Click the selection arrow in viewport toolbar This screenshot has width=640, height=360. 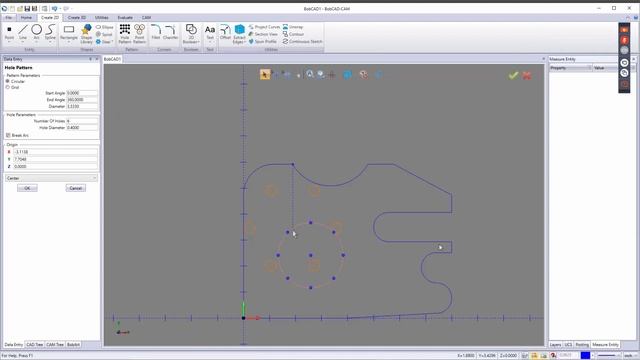tap(264, 74)
